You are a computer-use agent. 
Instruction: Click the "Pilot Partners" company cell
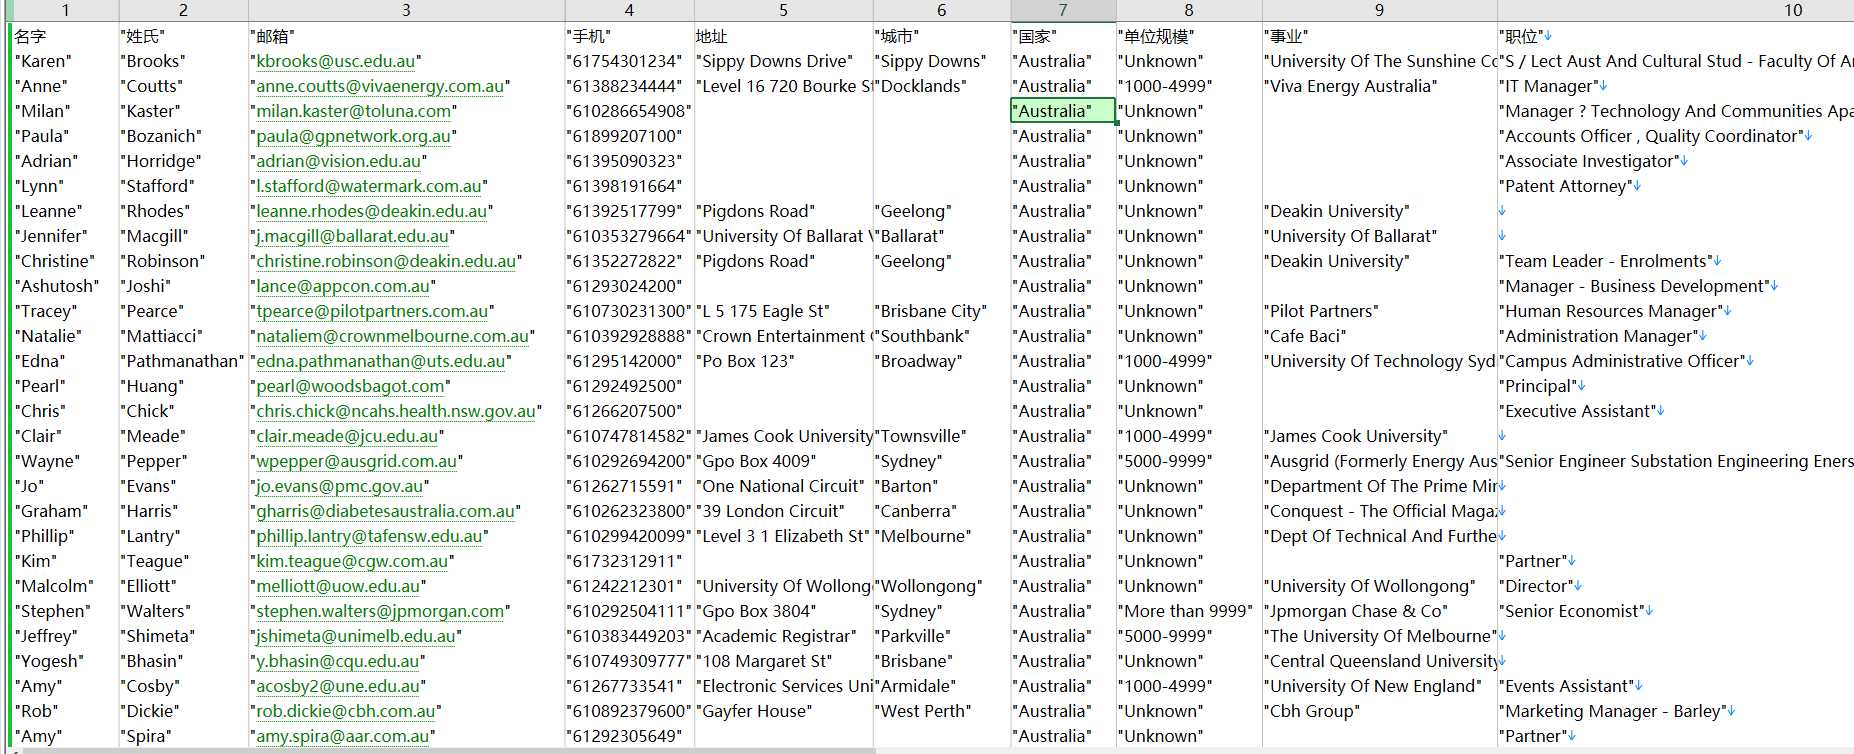coord(1379,311)
